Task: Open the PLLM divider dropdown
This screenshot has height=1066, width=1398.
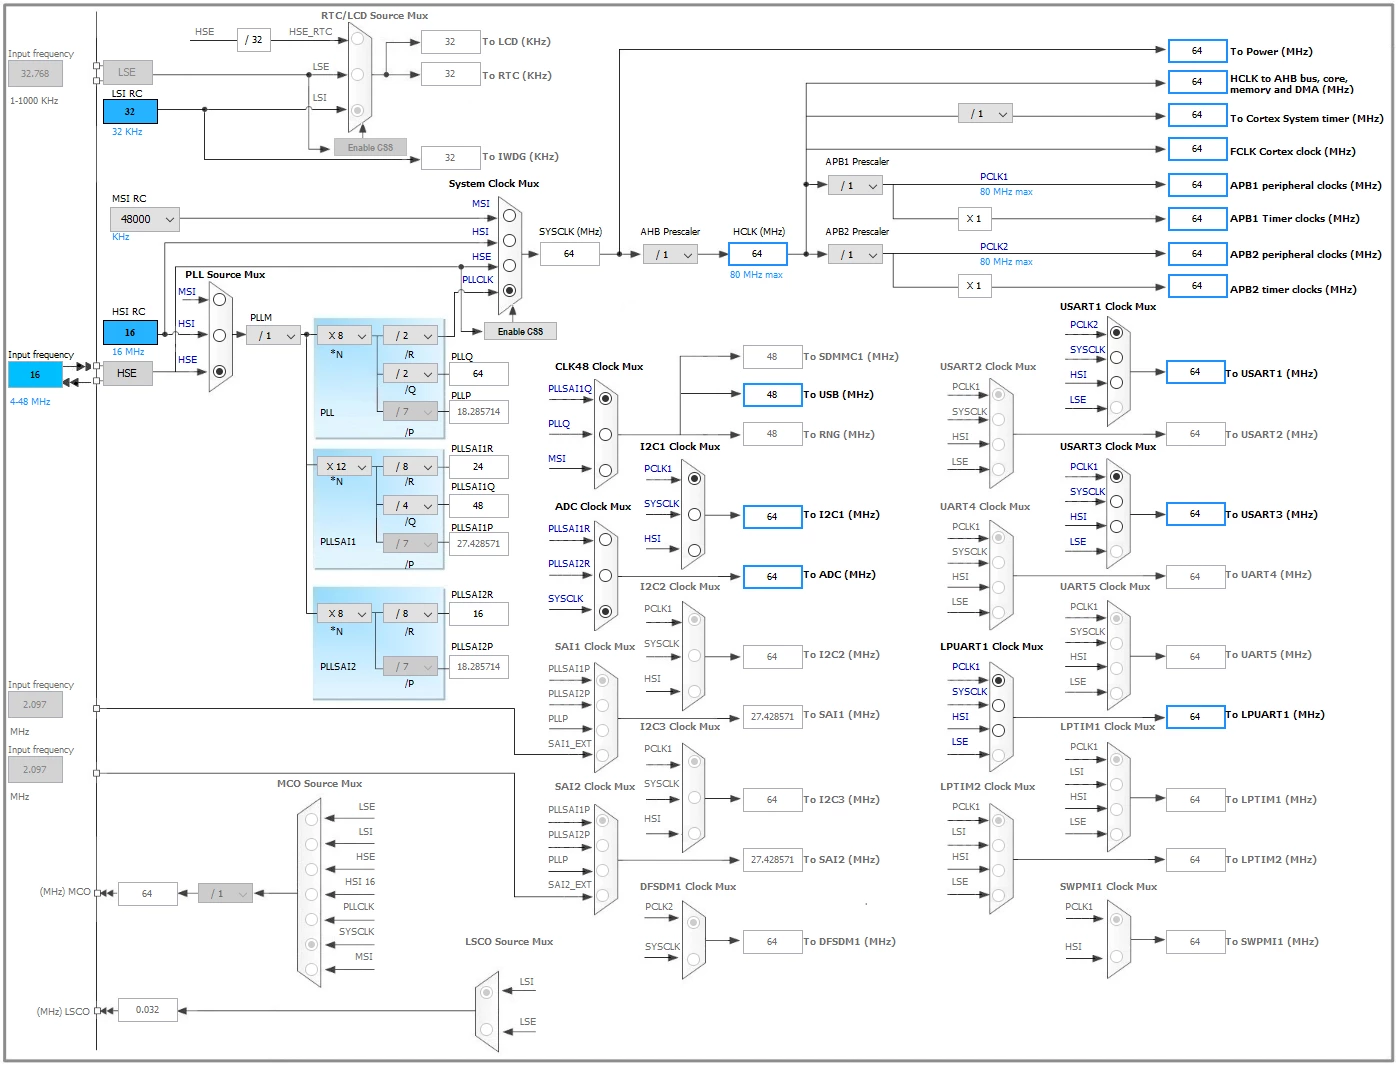Action: (273, 336)
